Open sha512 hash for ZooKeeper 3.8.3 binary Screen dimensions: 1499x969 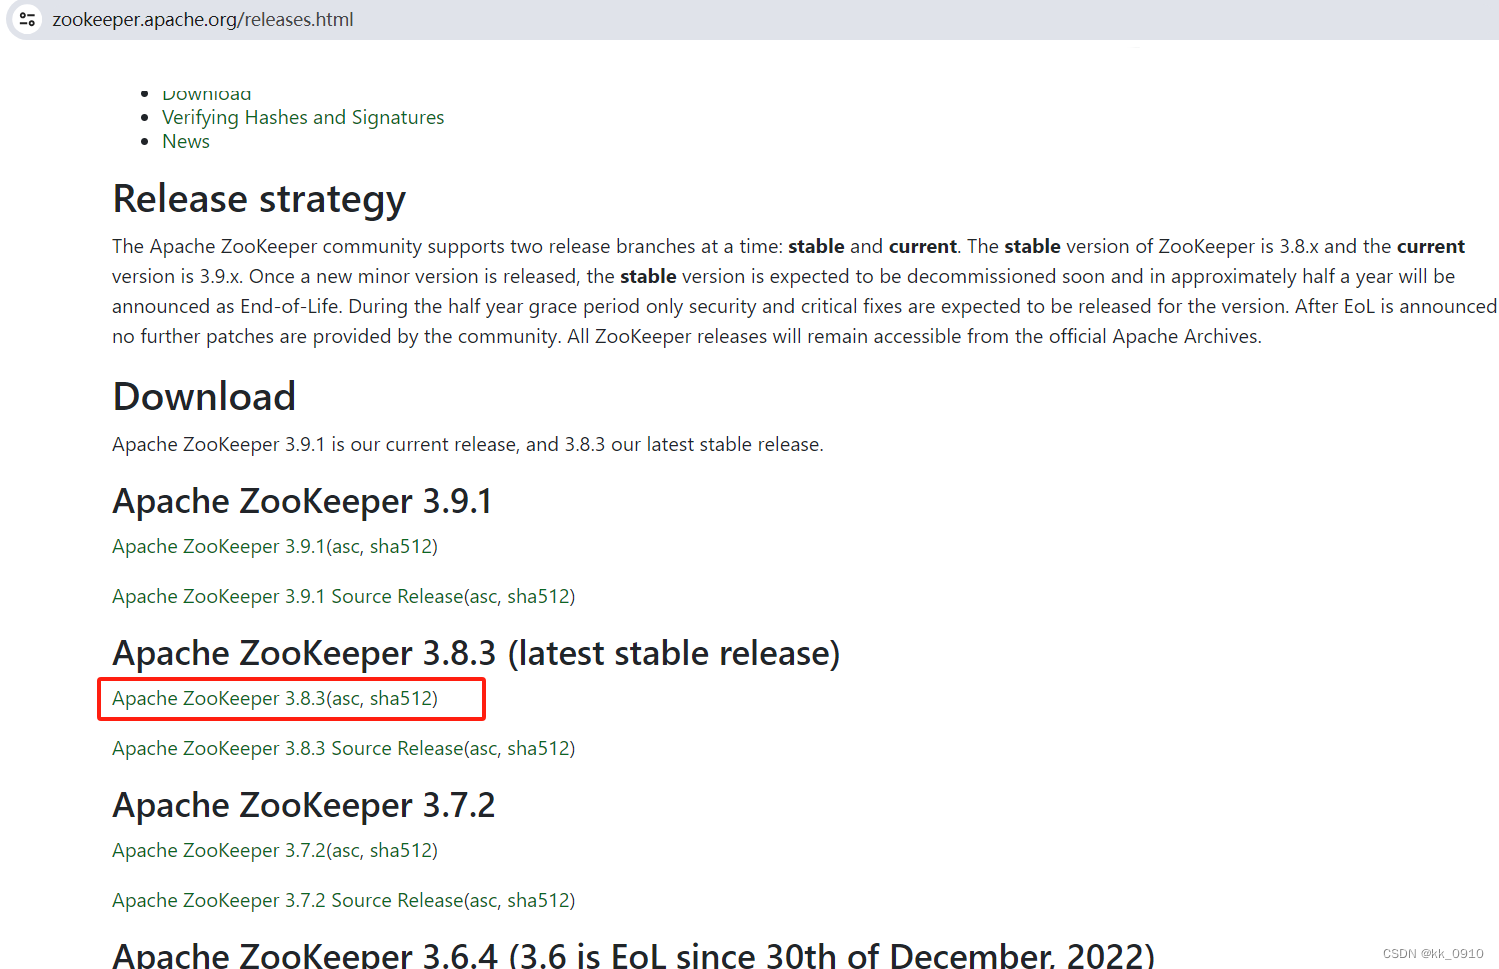[400, 698]
